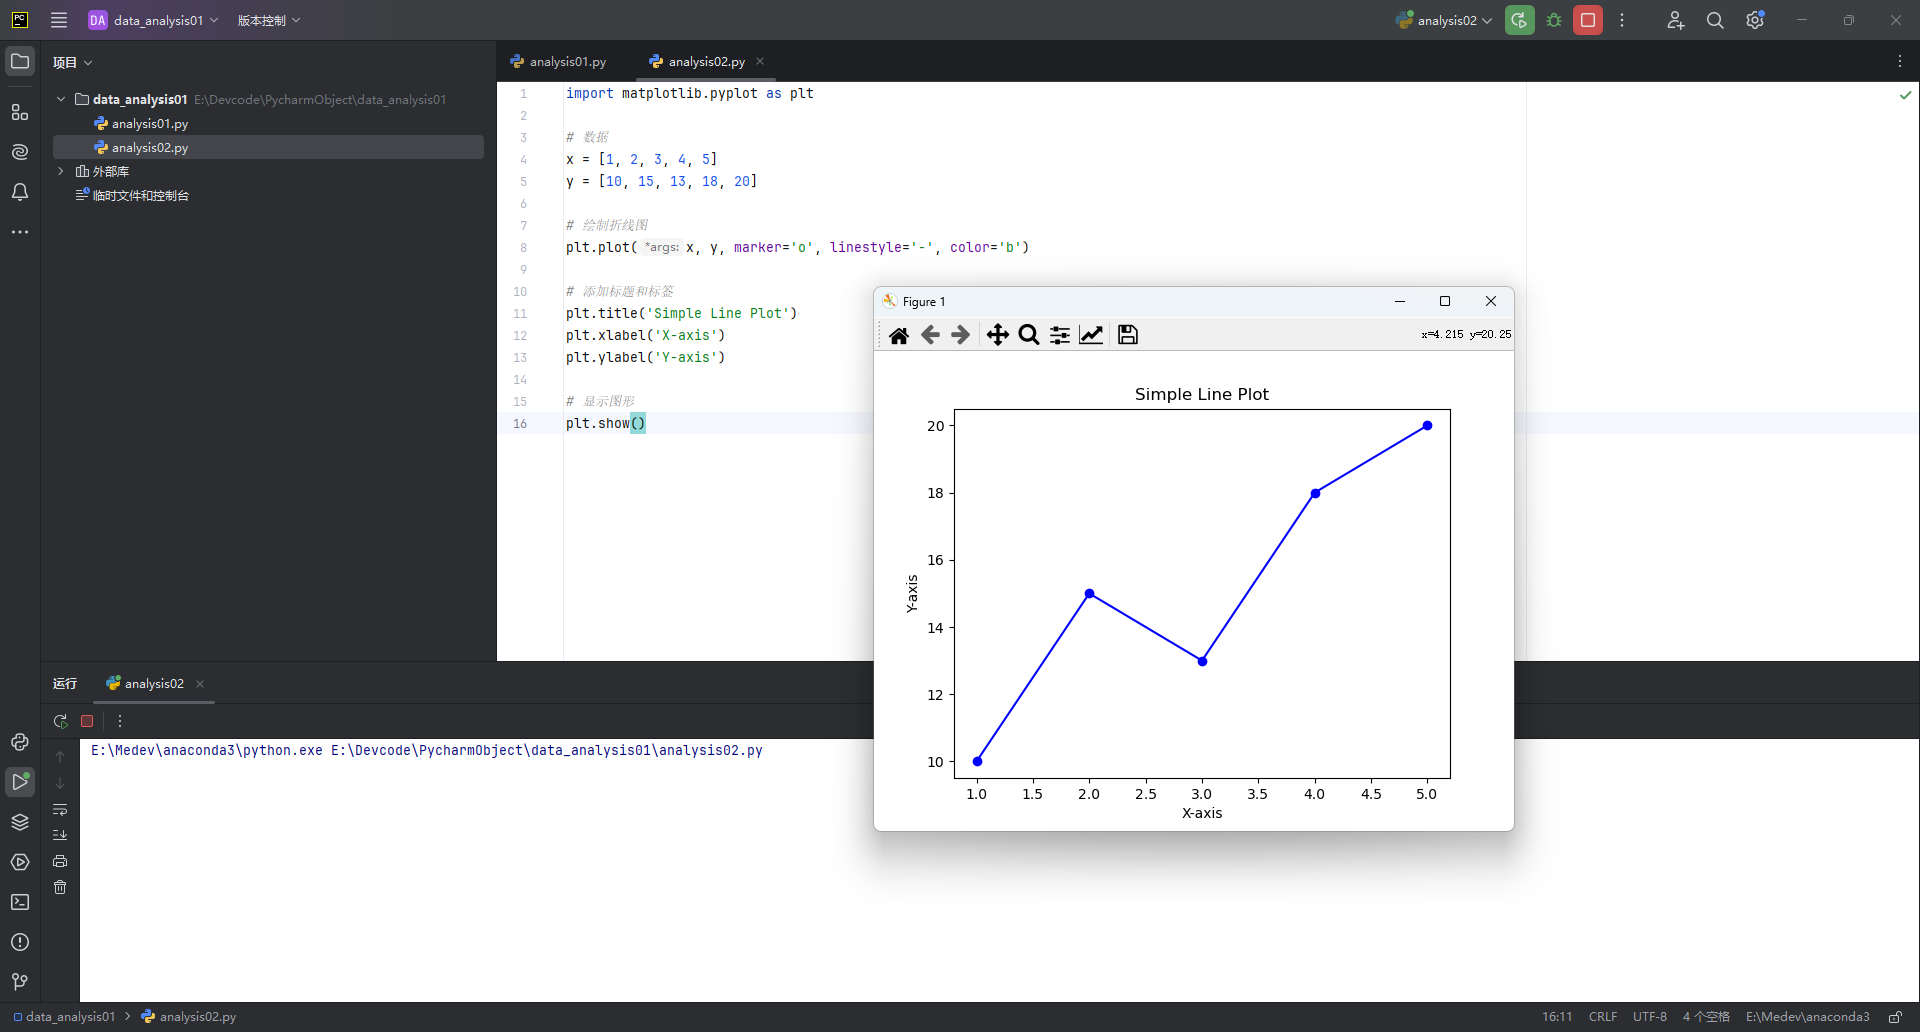
Task: Click data_analysis01 breadcrumb in status bar
Action: click(x=64, y=1017)
